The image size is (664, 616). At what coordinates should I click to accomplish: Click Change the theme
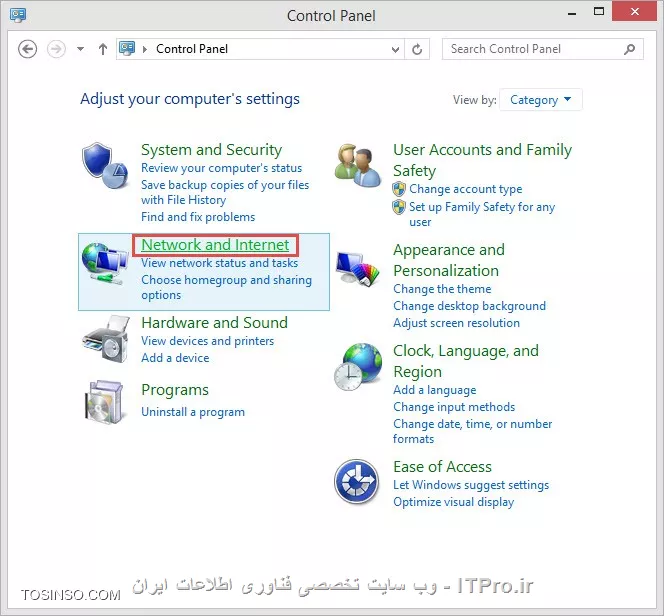tap(442, 289)
